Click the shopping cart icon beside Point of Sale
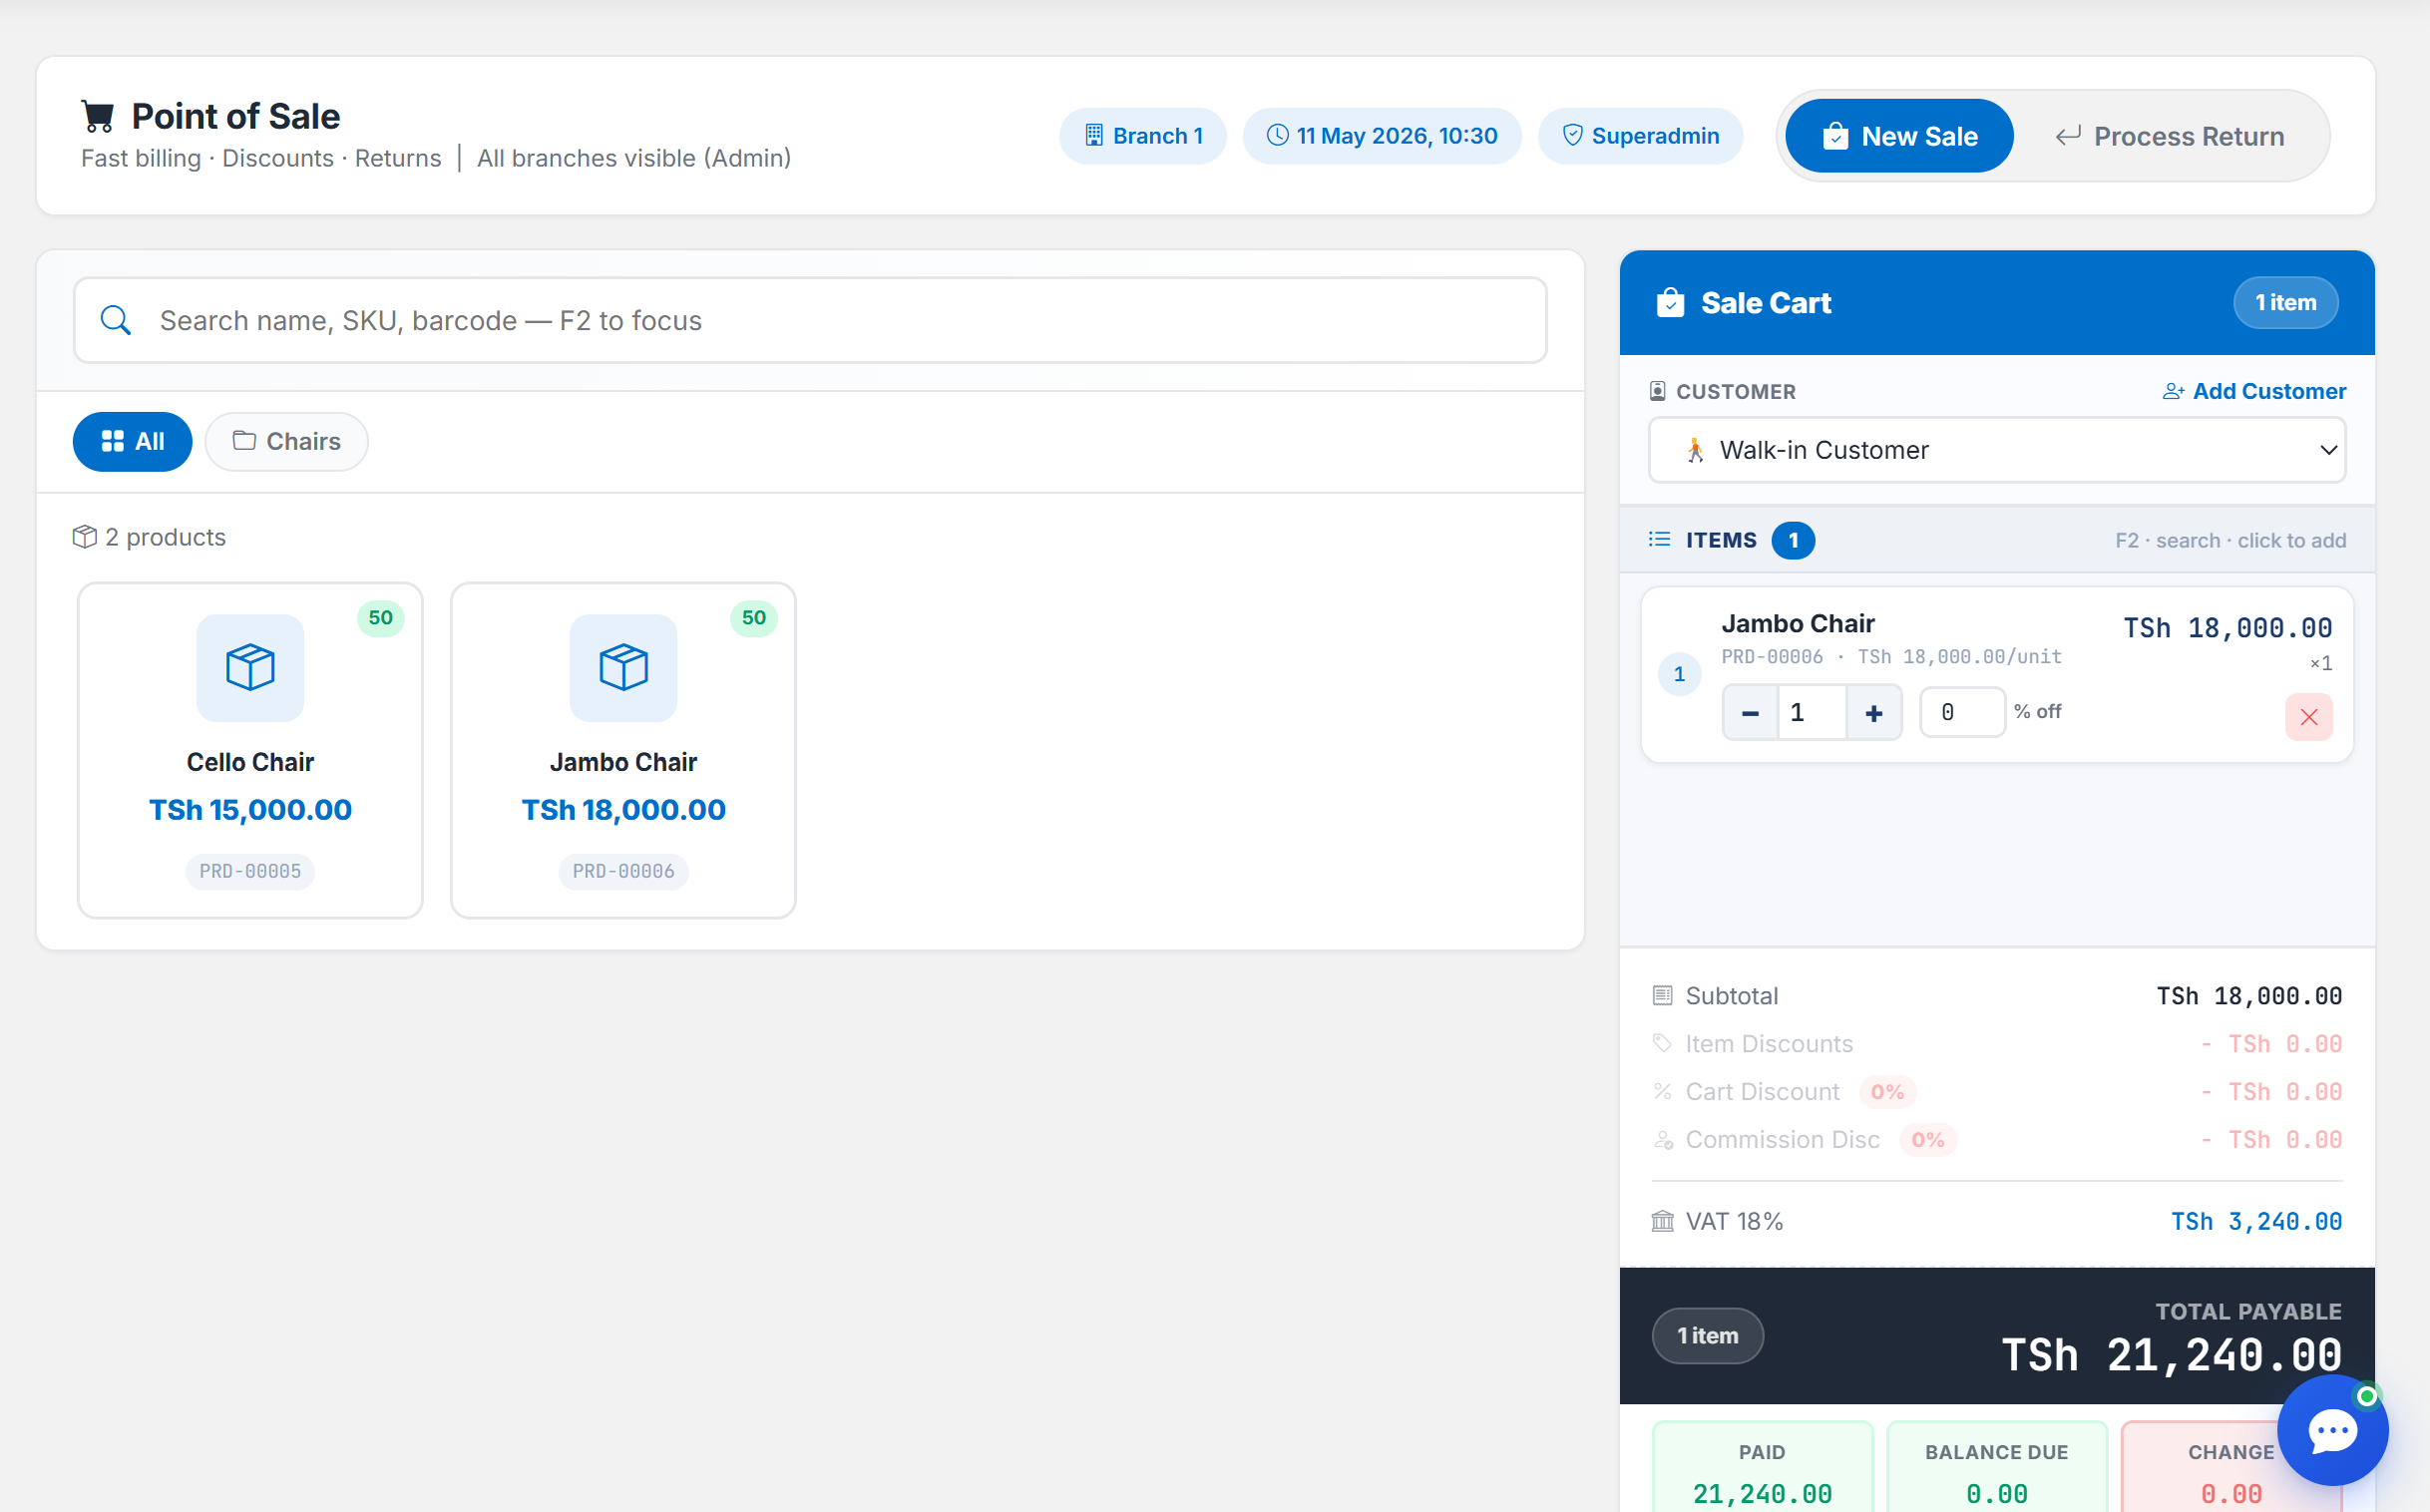Image resolution: width=2430 pixels, height=1512 pixels. point(97,117)
